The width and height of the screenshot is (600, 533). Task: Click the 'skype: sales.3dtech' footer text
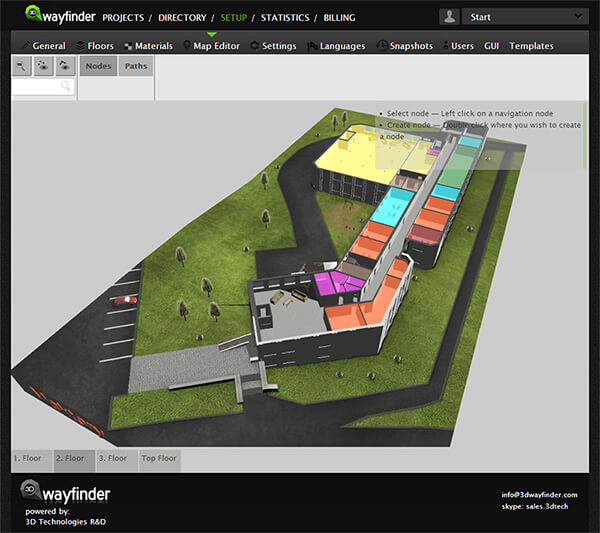[x=535, y=507]
